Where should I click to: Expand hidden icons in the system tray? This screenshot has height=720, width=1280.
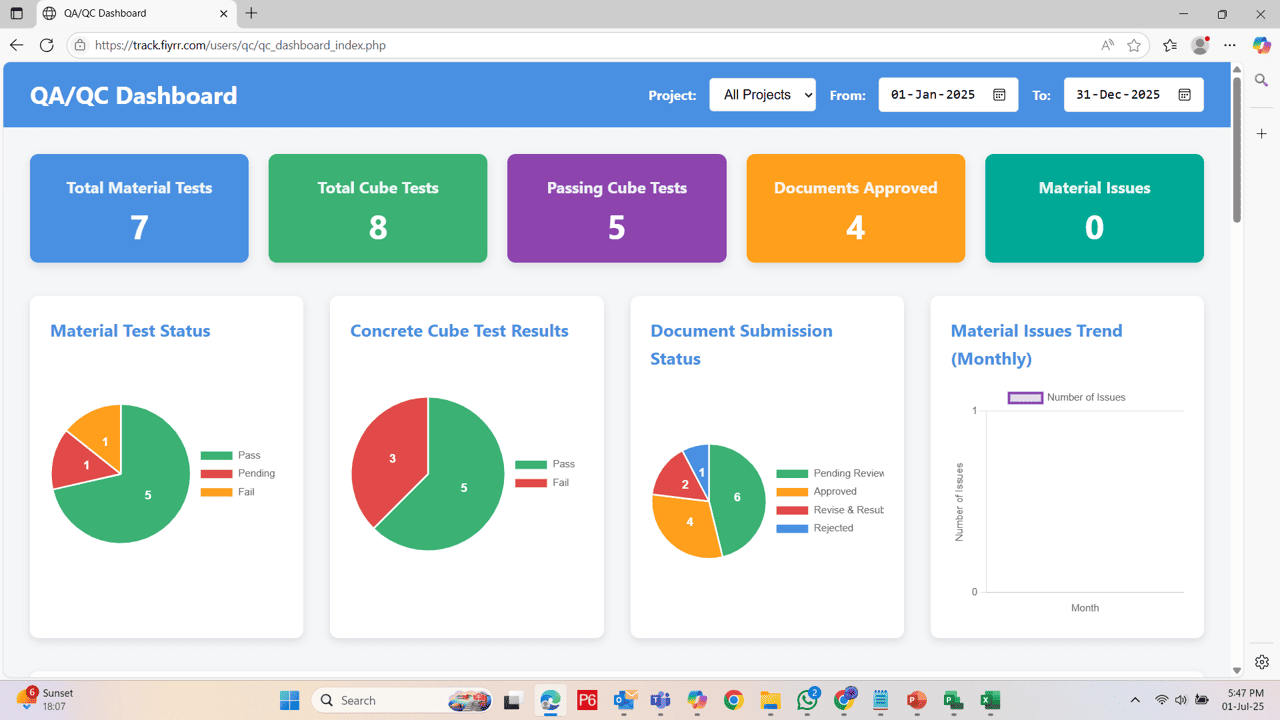[1135, 700]
